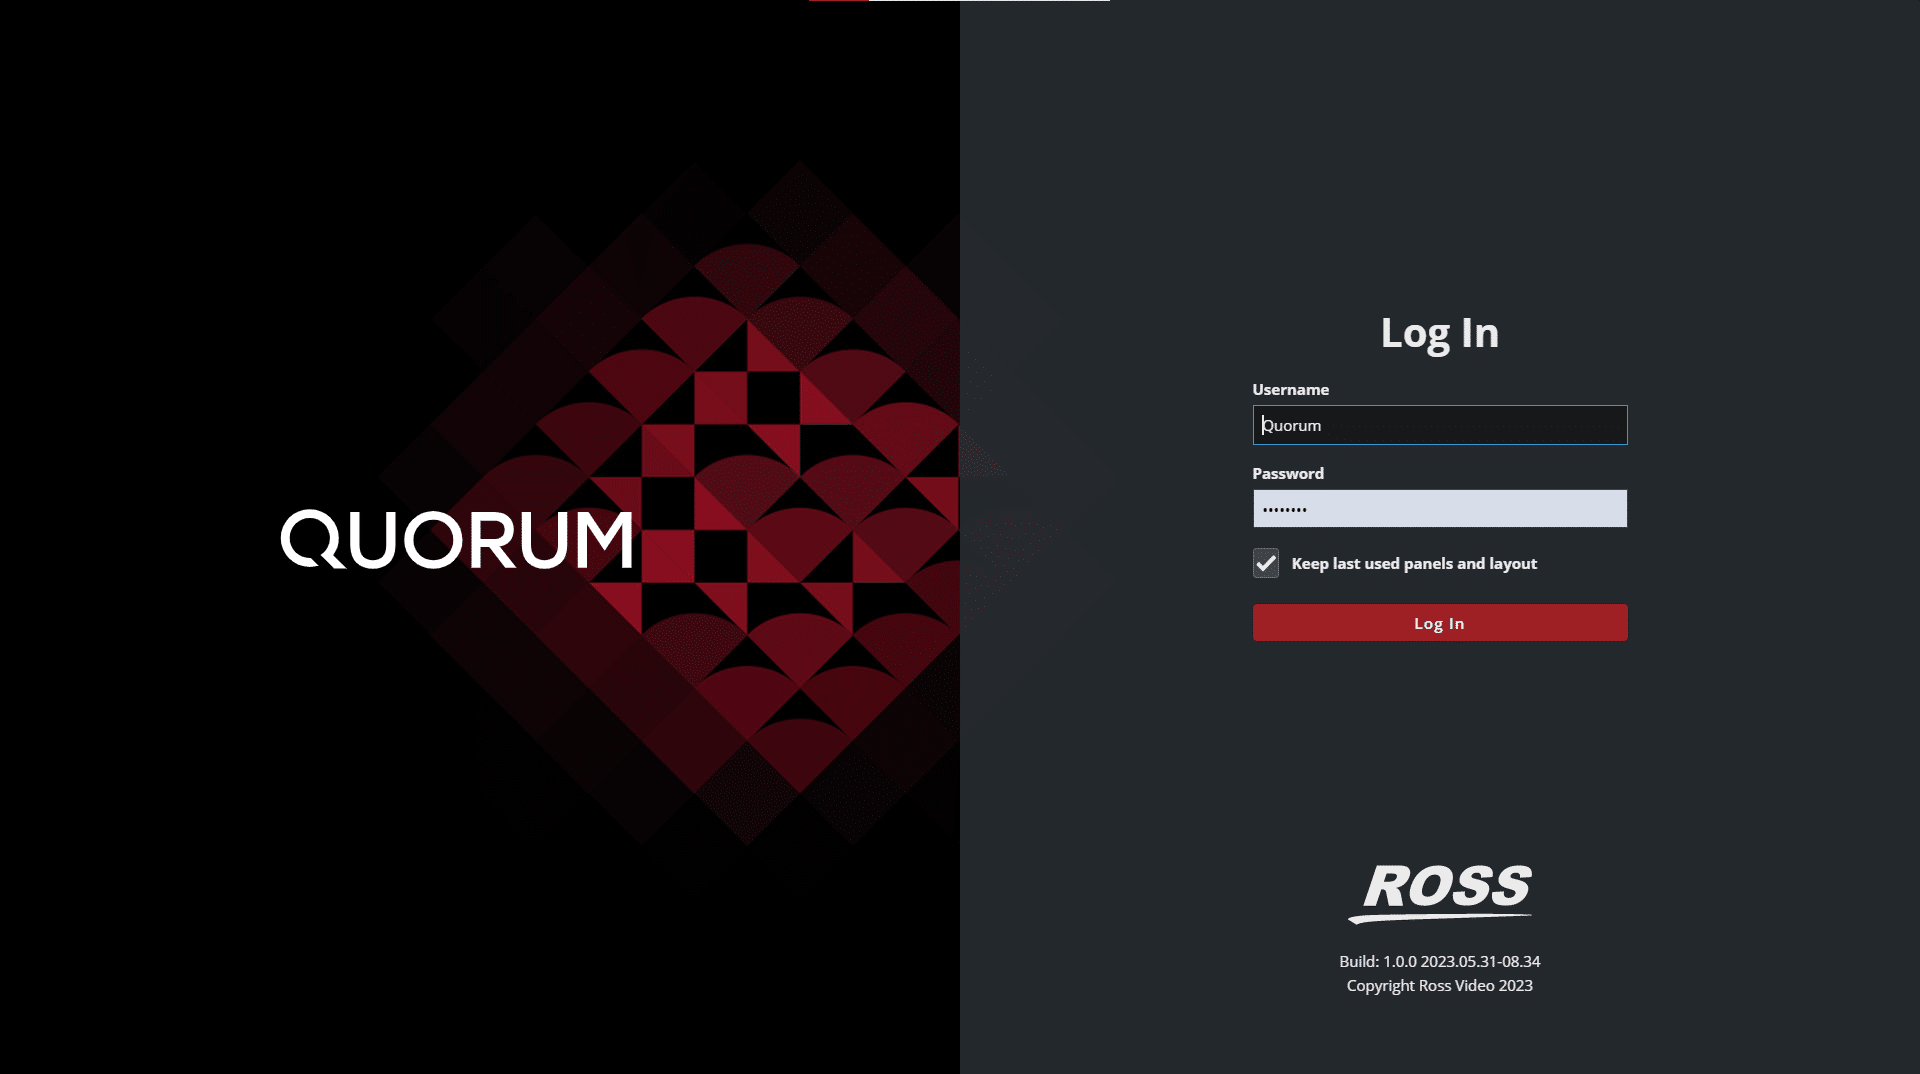Click the Copyright Ross Video 2023 text

[x=1439, y=985]
